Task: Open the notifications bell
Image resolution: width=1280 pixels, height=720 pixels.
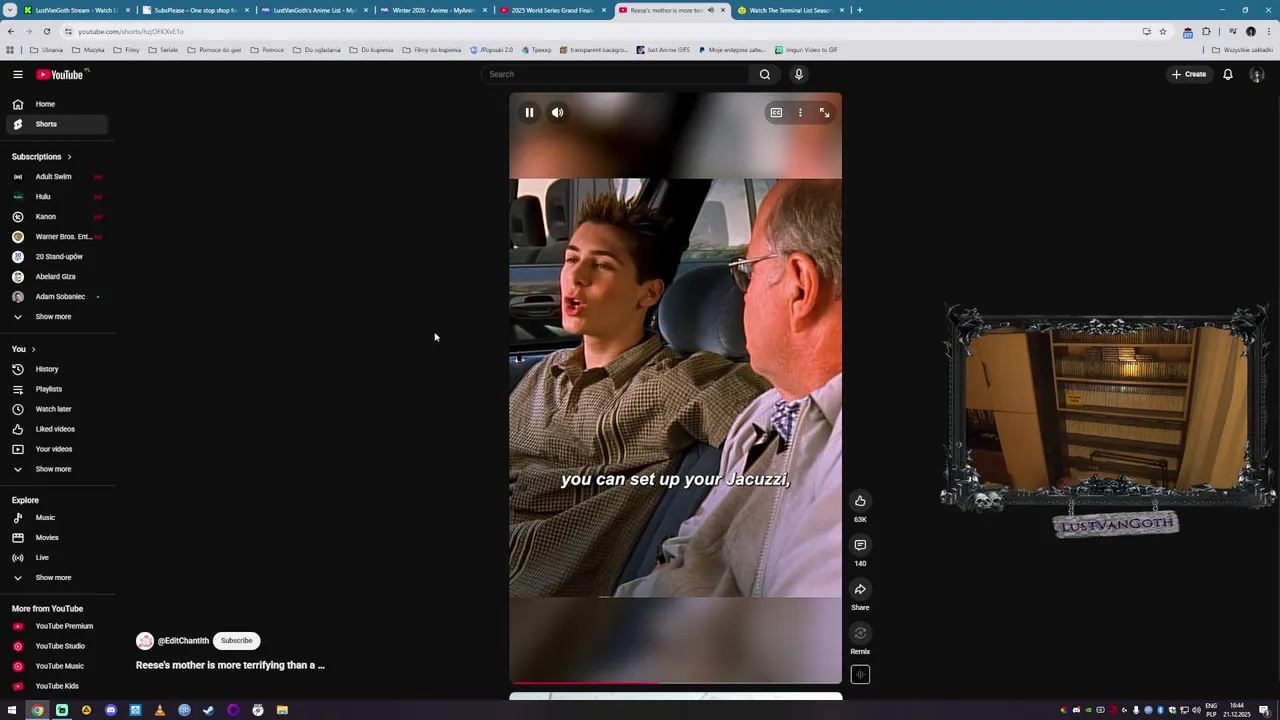Action: pyautogui.click(x=1227, y=74)
